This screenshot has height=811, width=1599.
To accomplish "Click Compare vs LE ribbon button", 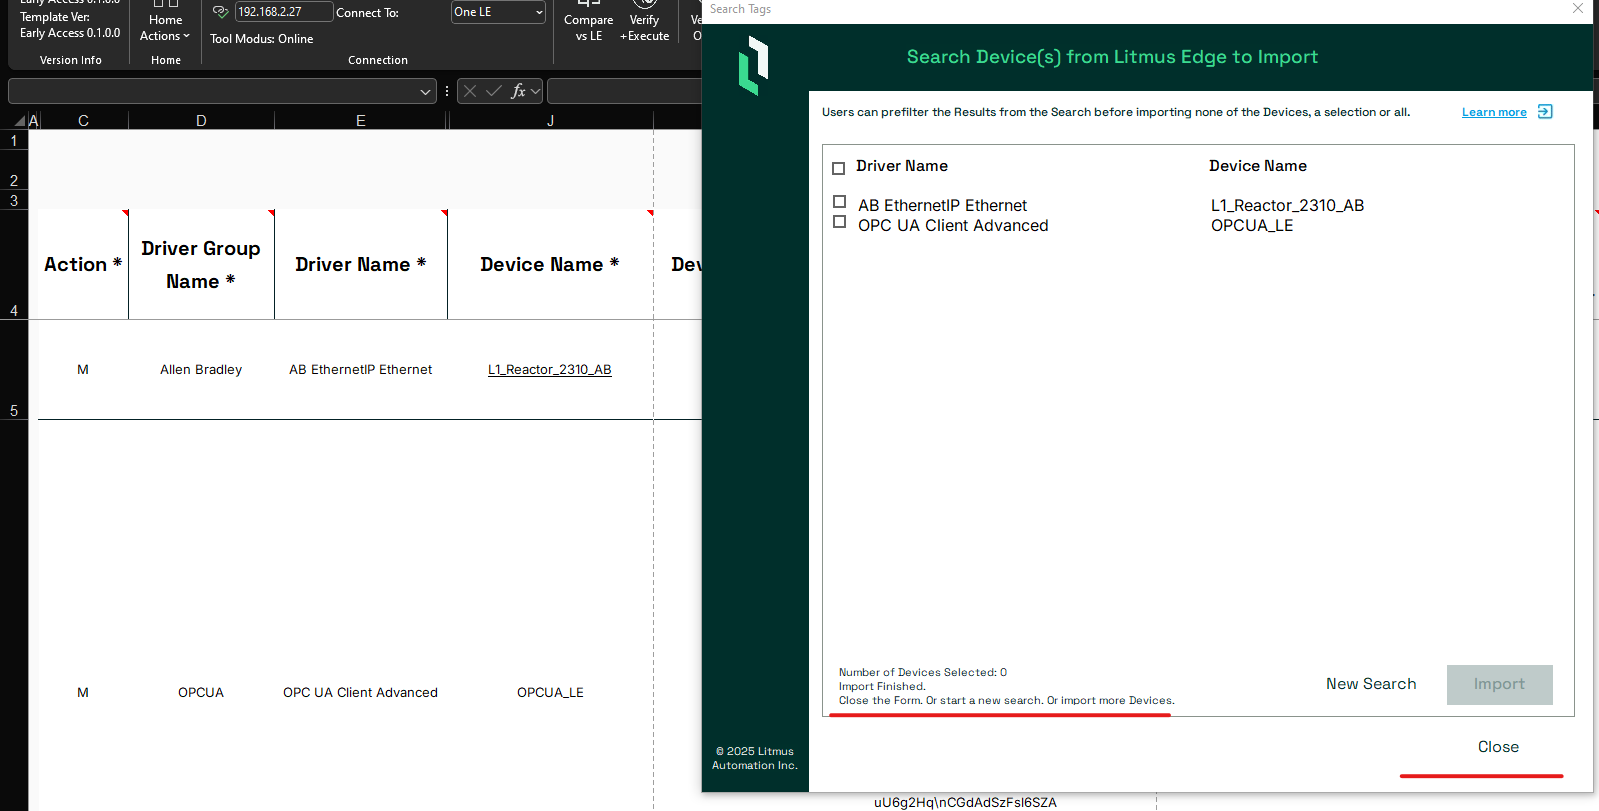I will click(588, 22).
